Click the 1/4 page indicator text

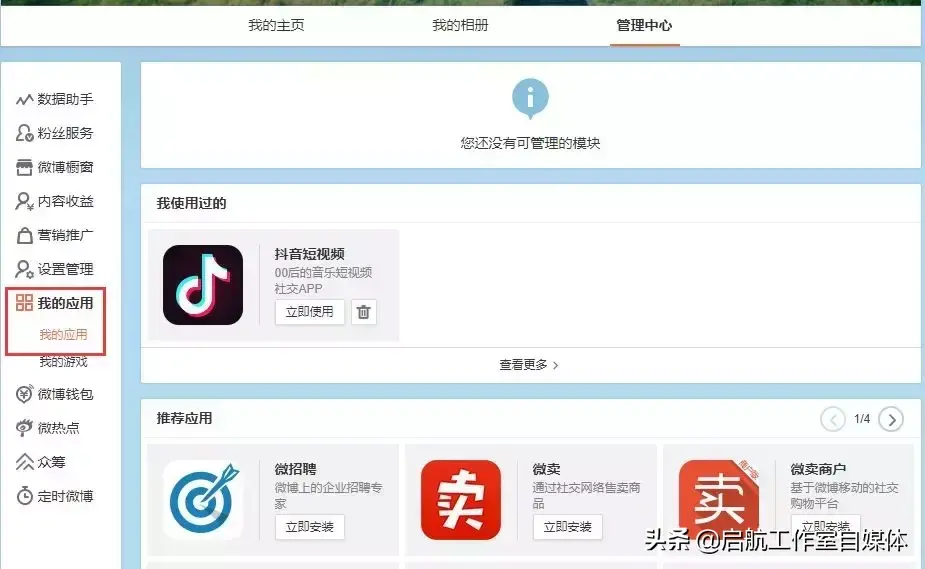(x=862, y=419)
